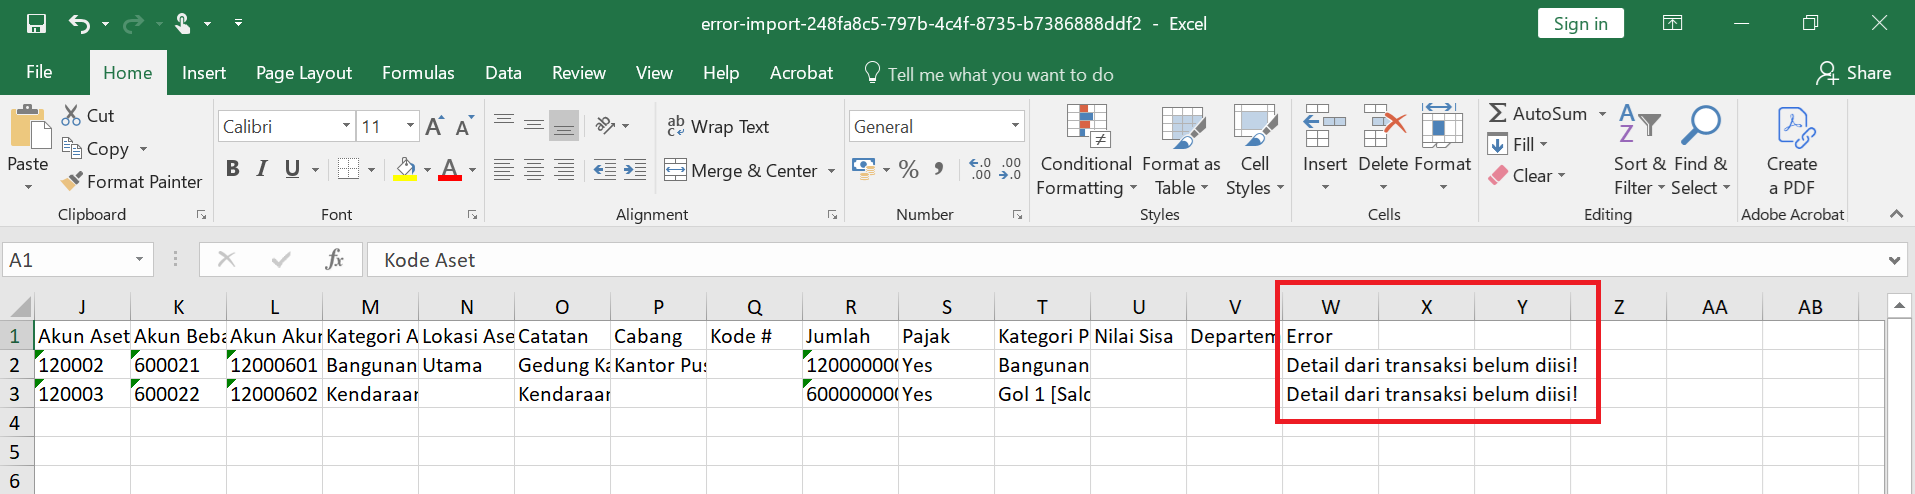
Task: Expand the Name Box dropdown arrow
Action: point(139,260)
